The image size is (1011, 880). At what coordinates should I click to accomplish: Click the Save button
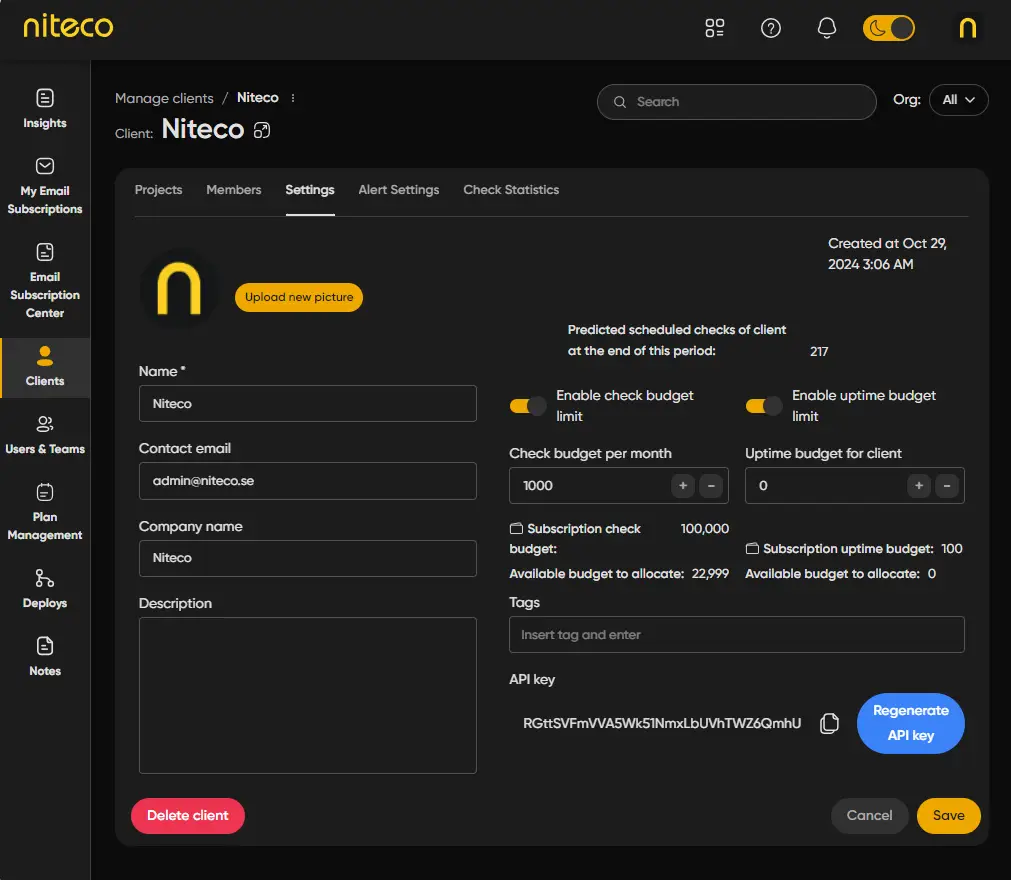948,816
